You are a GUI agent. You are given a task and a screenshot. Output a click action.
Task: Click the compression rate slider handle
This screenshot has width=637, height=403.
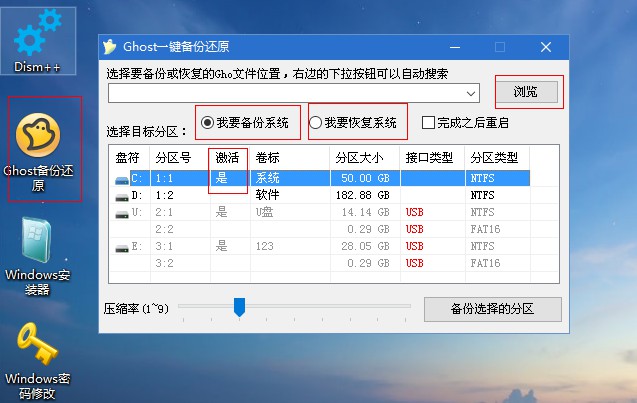(x=240, y=307)
